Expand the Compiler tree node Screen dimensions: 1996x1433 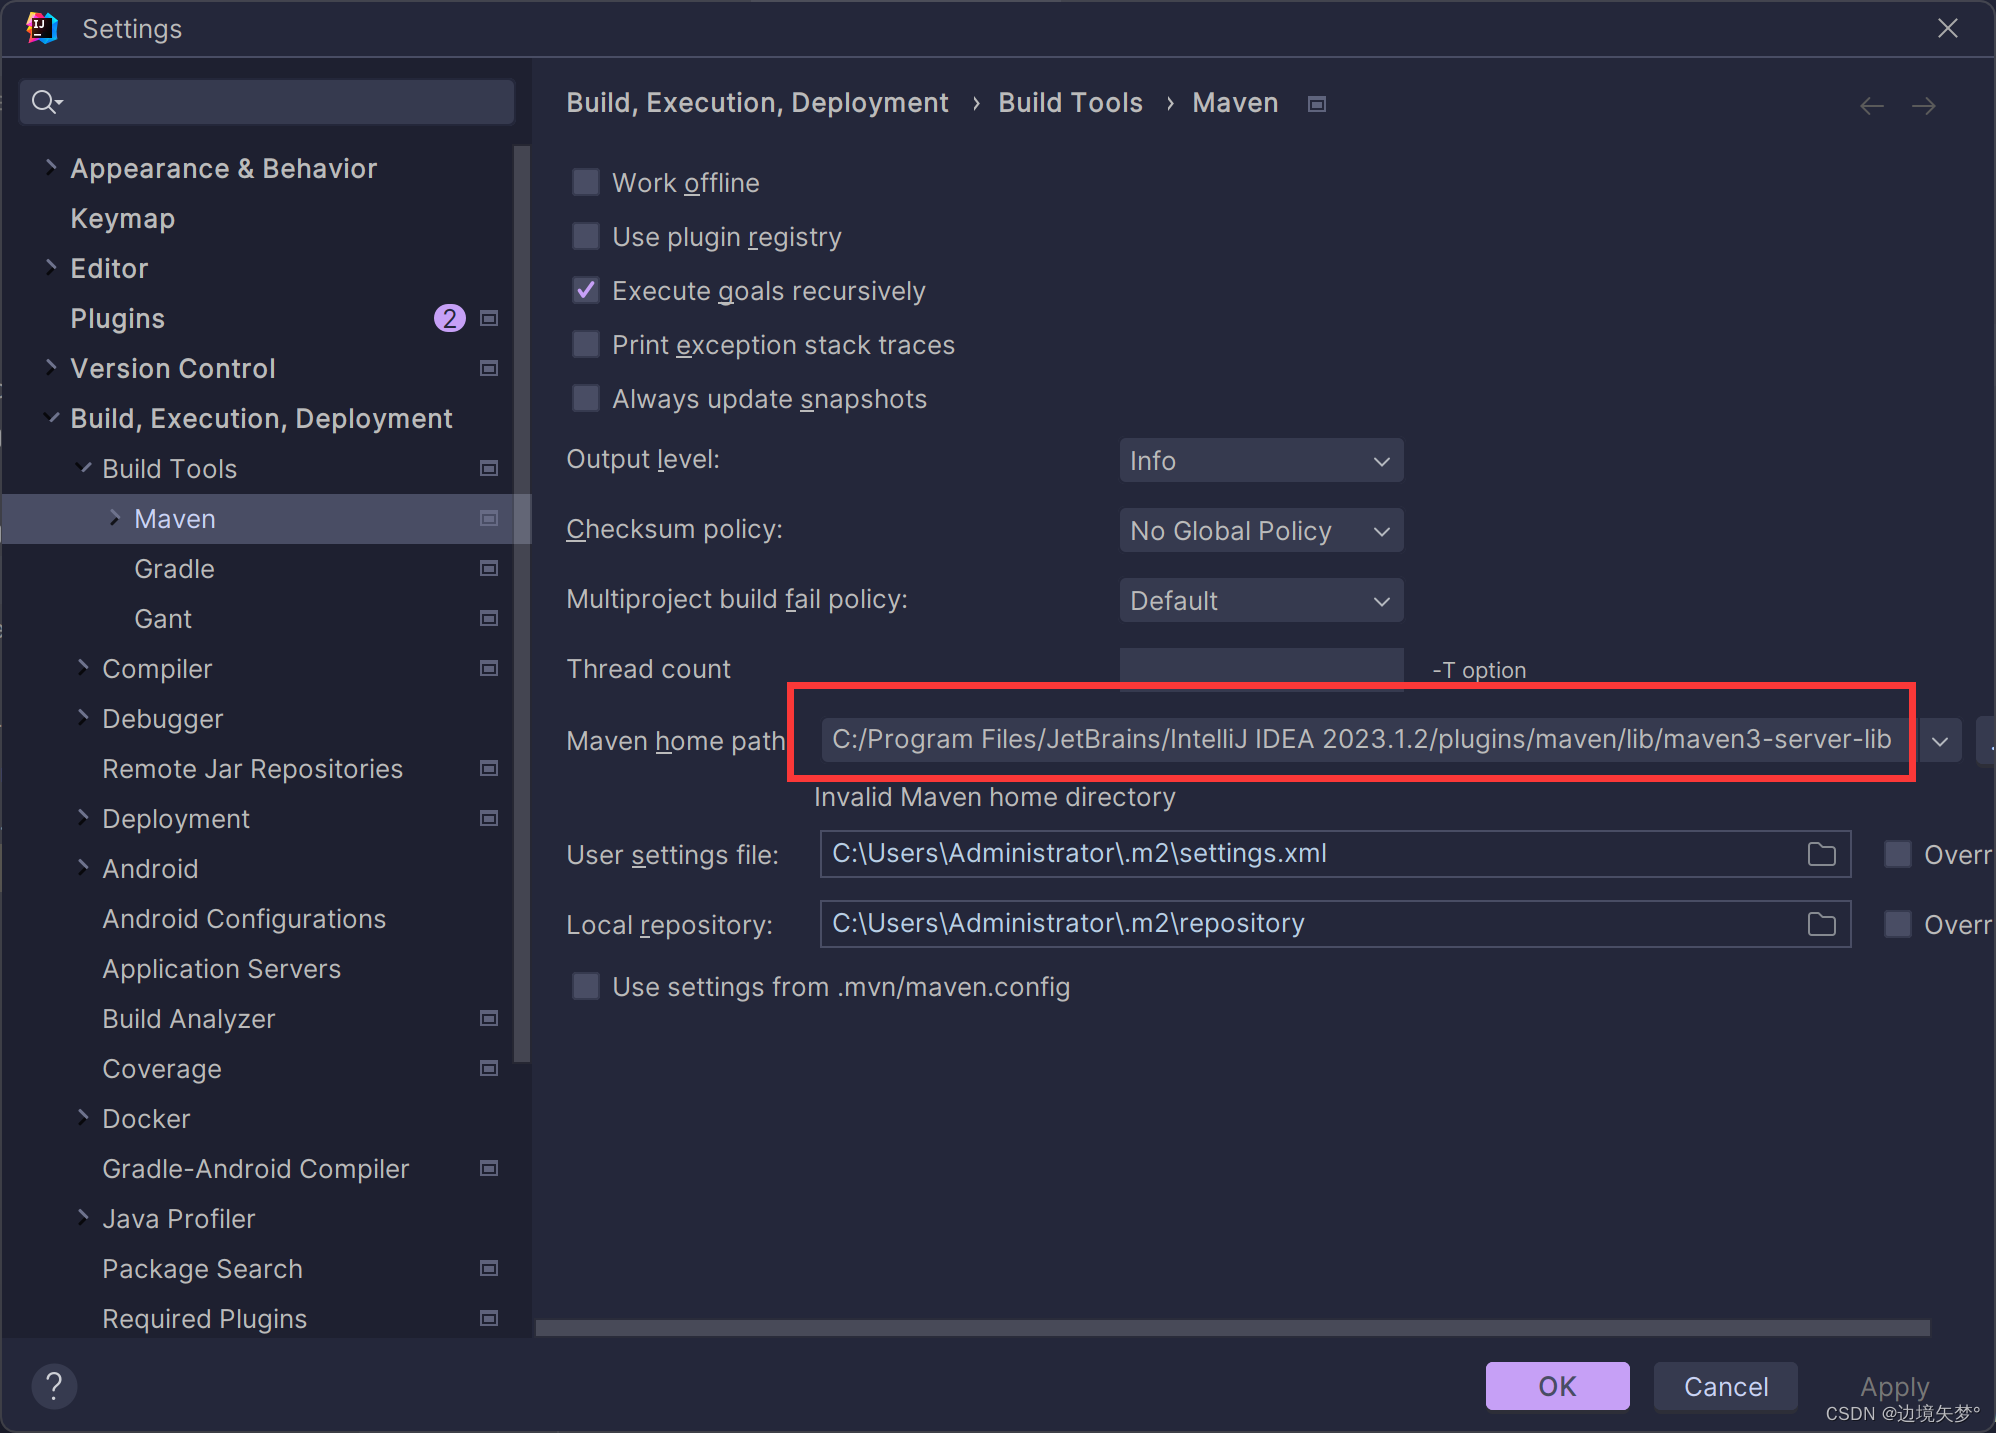[x=83, y=668]
